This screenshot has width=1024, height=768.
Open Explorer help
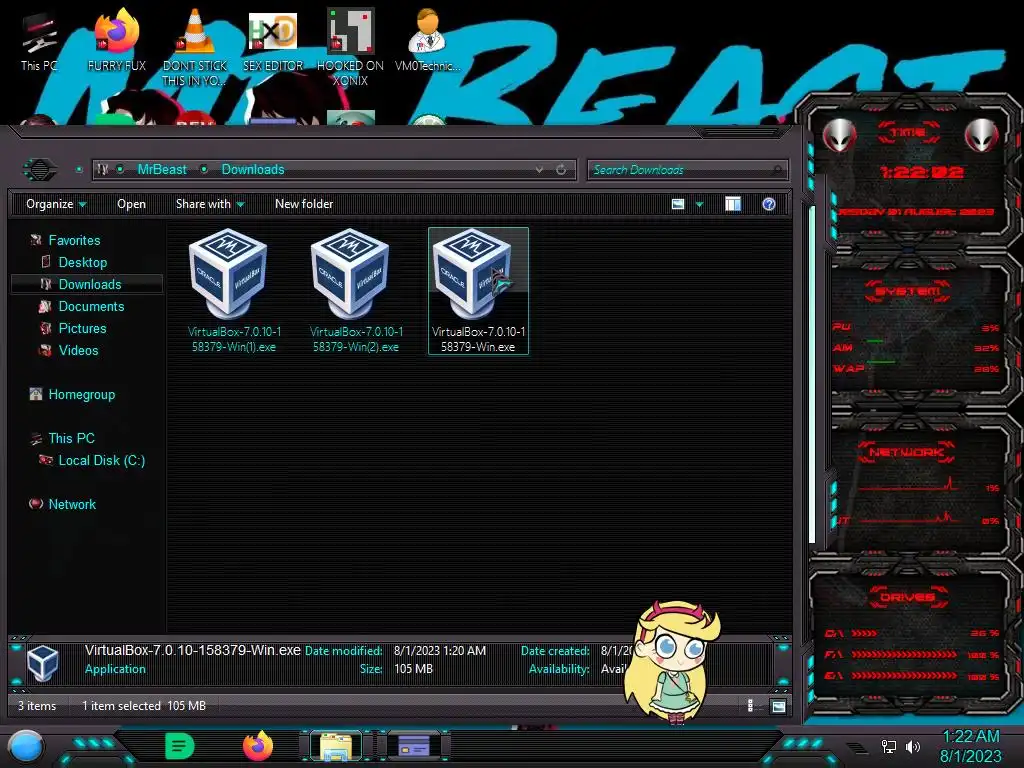click(769, 204)
